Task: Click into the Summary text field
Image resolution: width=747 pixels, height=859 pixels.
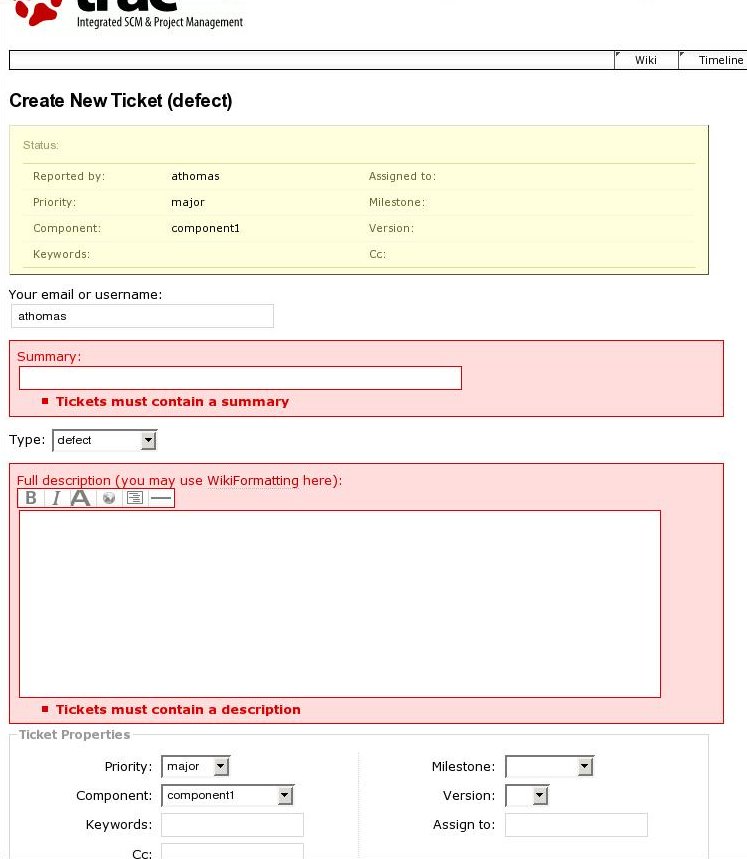Action: coord(240,378)
